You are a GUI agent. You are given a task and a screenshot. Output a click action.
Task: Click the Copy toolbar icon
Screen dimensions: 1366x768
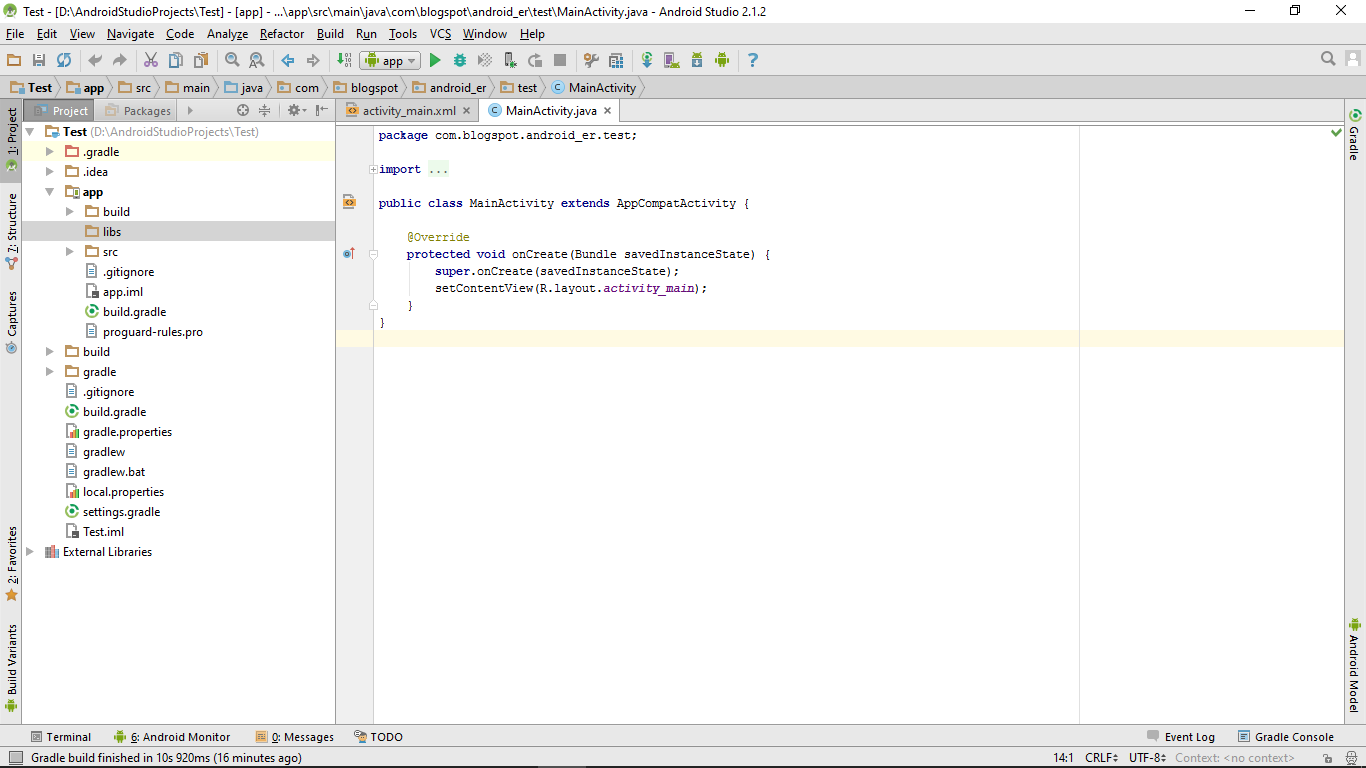[176, 60]
